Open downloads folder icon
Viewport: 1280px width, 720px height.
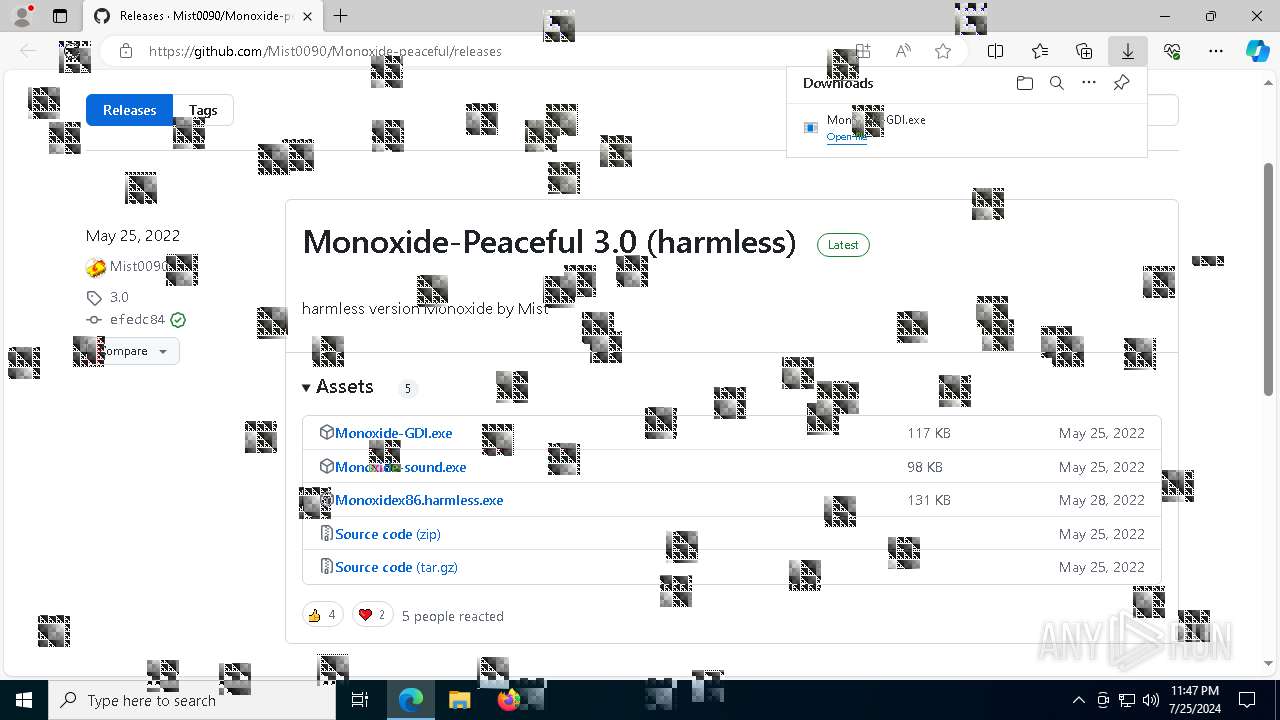1024,83
